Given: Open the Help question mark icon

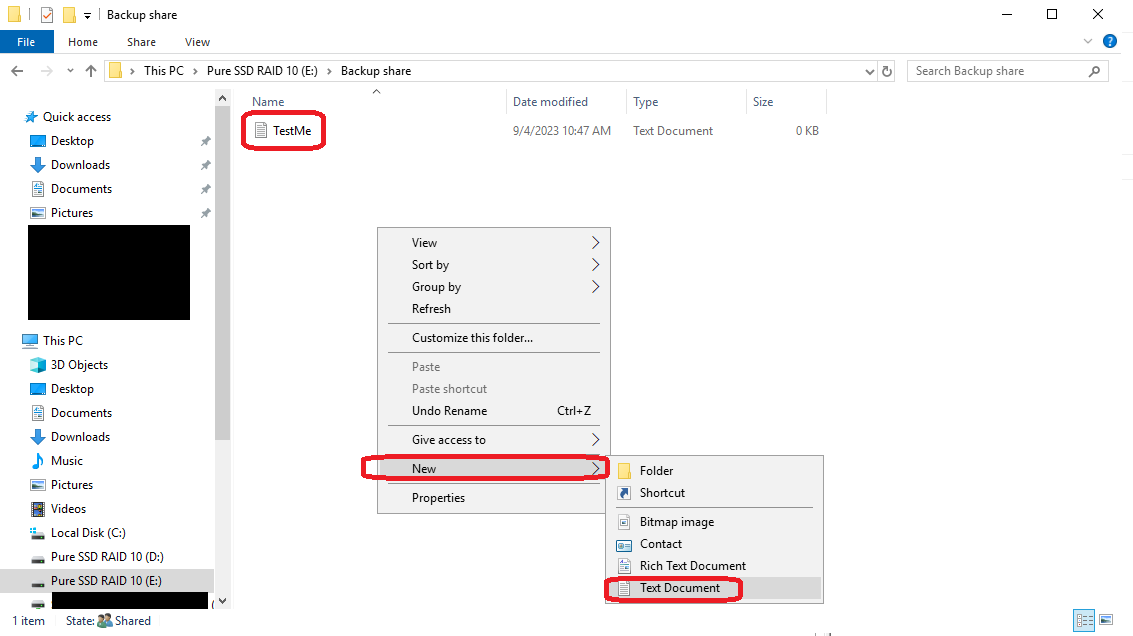Looking at the screenshot, I should click(x=1109, y=42).
